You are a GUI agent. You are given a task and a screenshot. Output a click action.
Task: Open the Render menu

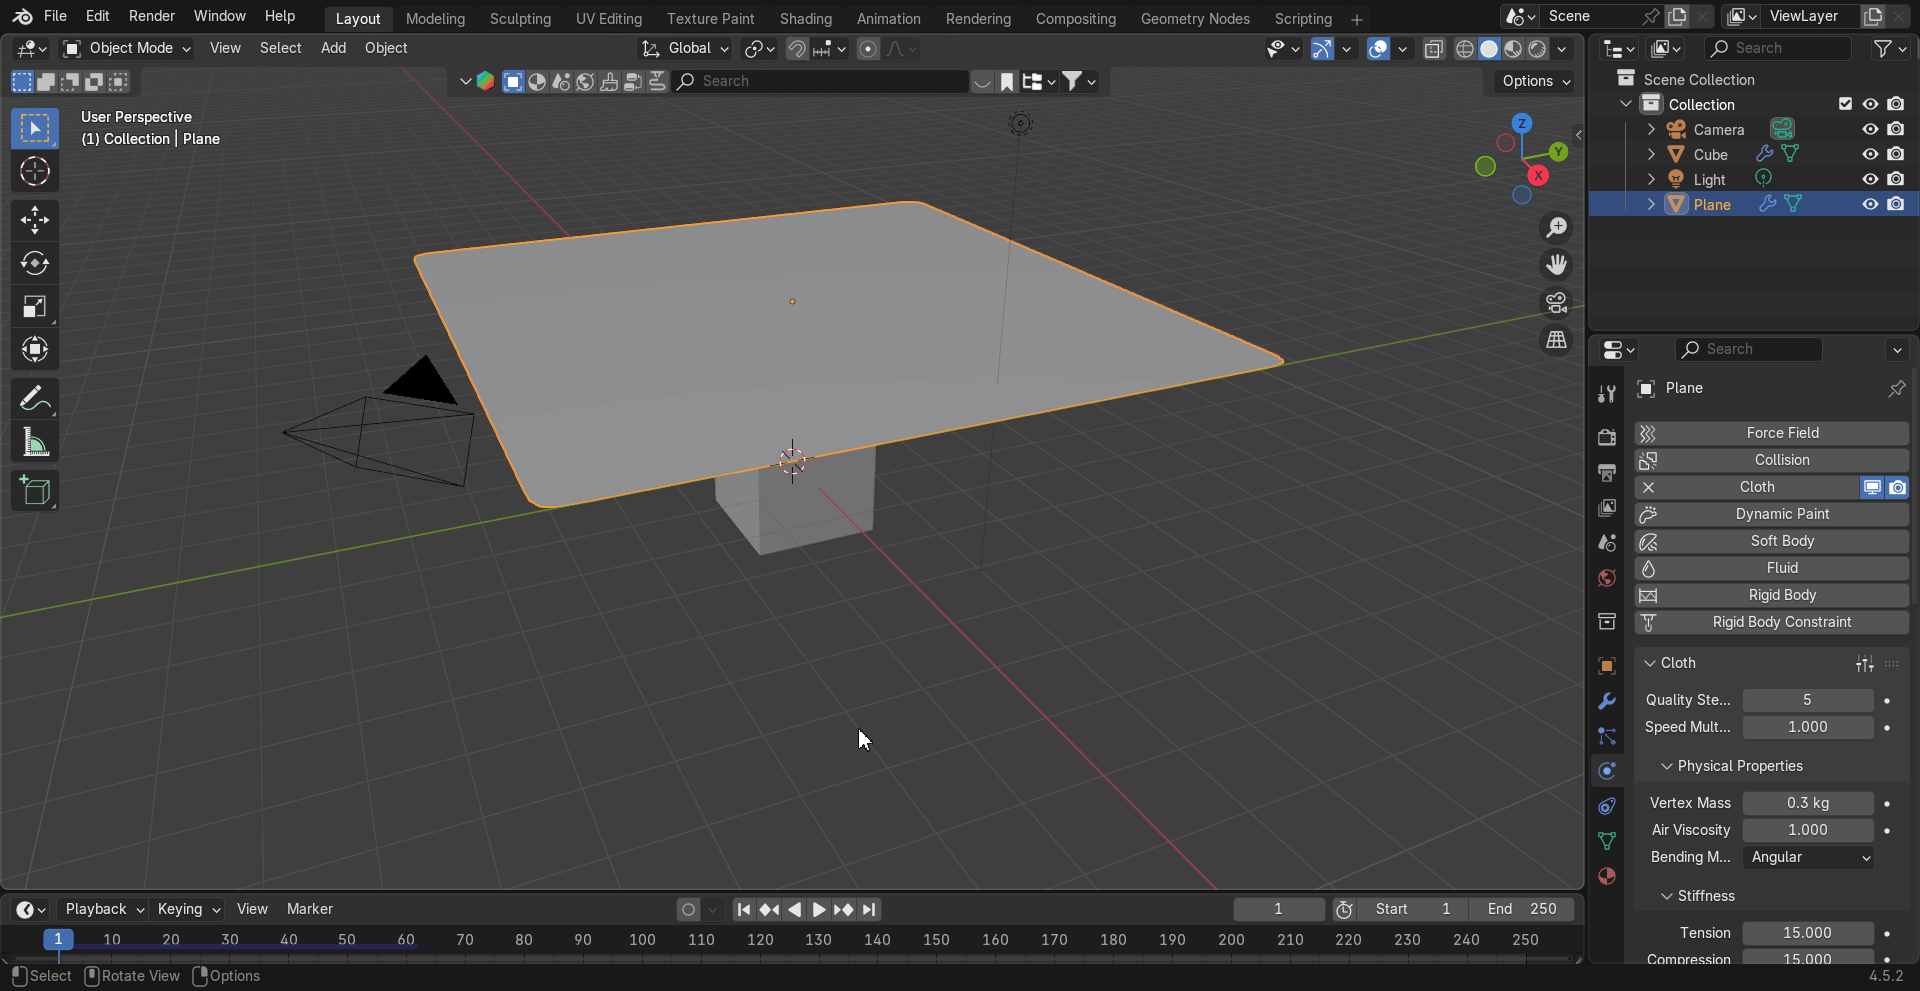coord(152,16)
